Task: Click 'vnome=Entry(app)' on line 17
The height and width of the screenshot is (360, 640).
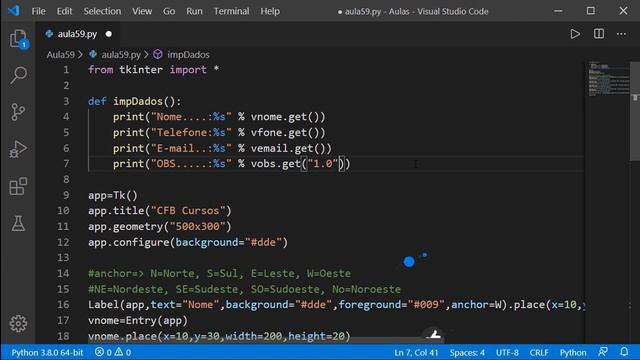Action: (138, 320)
